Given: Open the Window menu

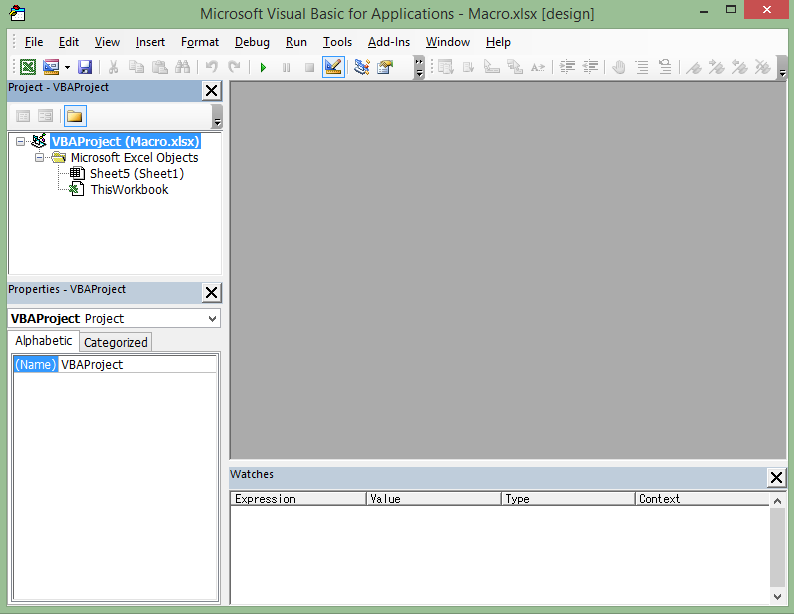Looking at the screenshot, I should pos(448,42).
